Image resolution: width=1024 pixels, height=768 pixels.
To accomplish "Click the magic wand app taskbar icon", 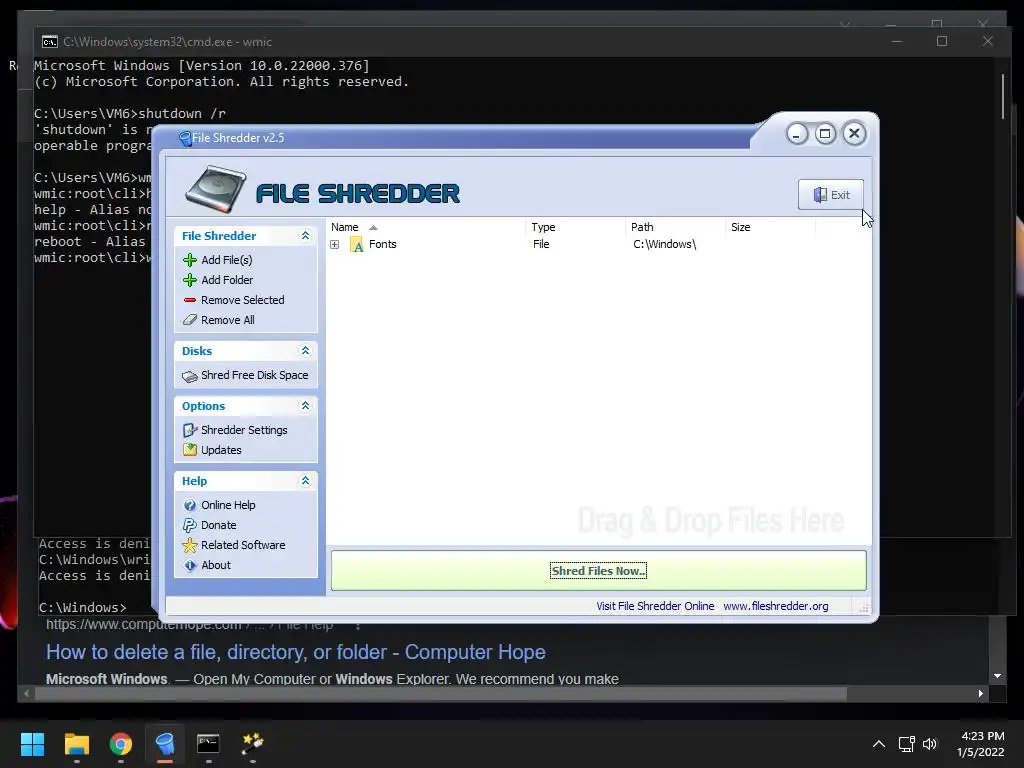I will tap(252, 744).
